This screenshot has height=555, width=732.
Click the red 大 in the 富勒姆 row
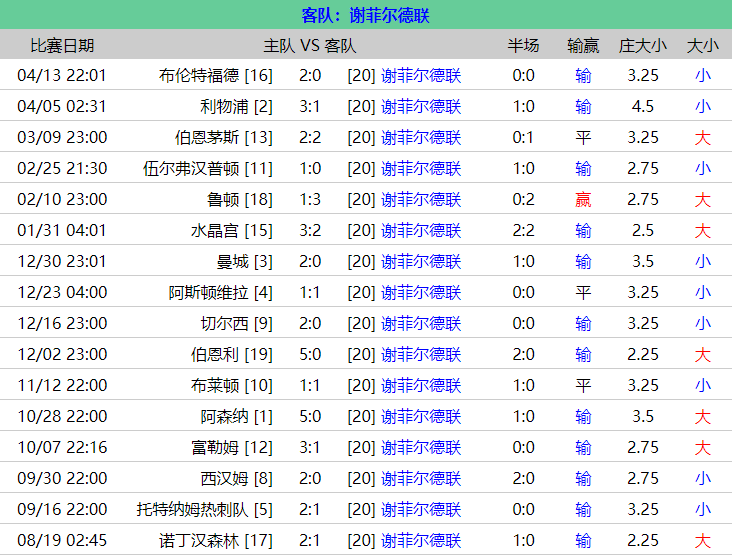click(x=703, y=447)
